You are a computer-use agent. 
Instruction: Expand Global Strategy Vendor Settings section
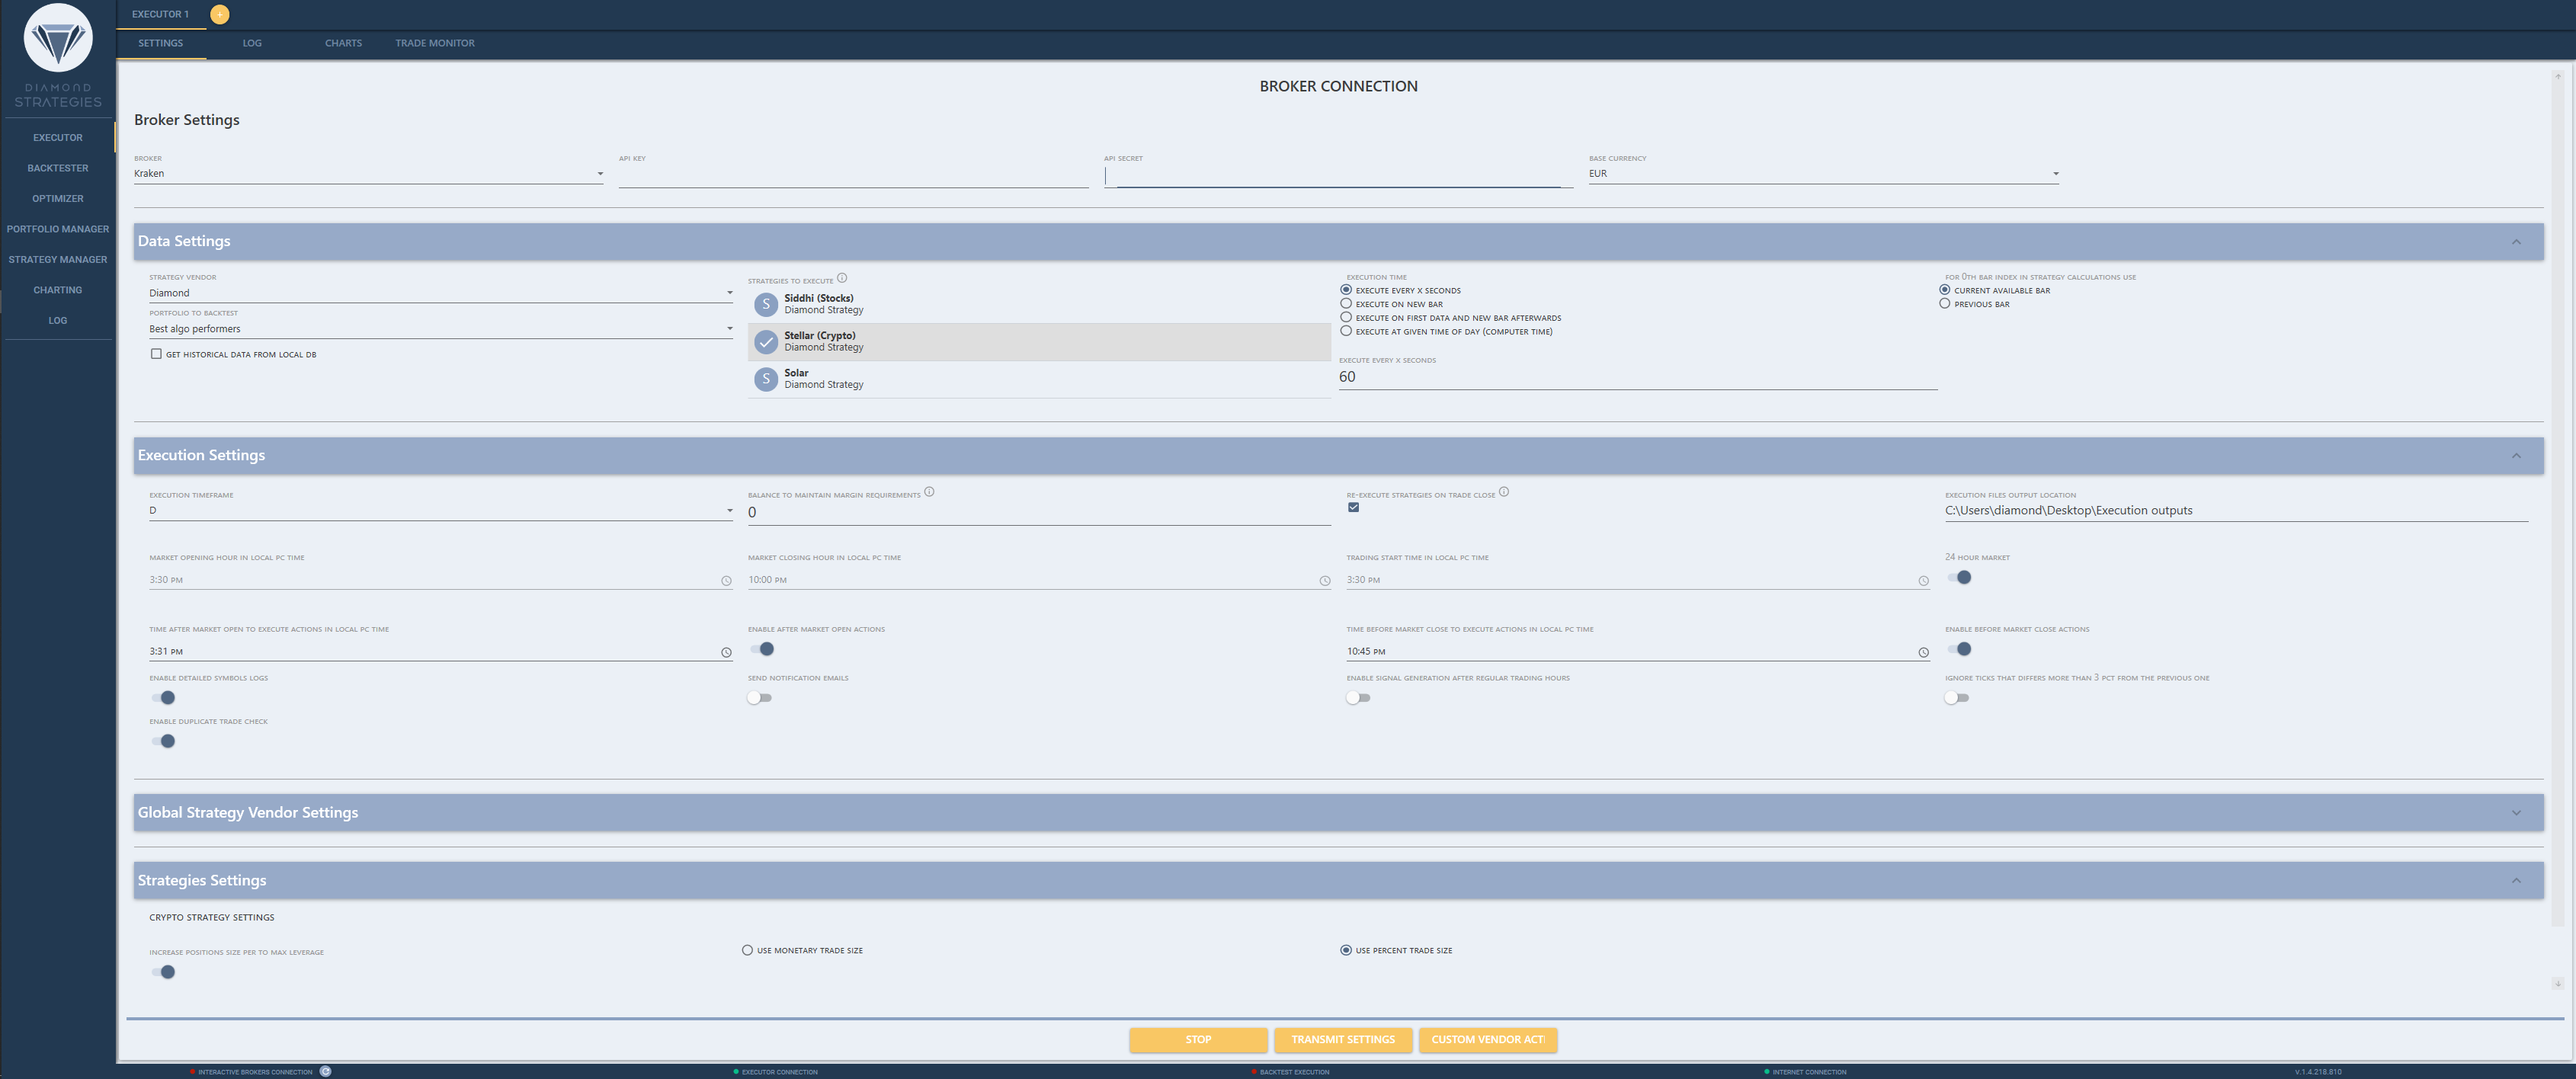1338,813
